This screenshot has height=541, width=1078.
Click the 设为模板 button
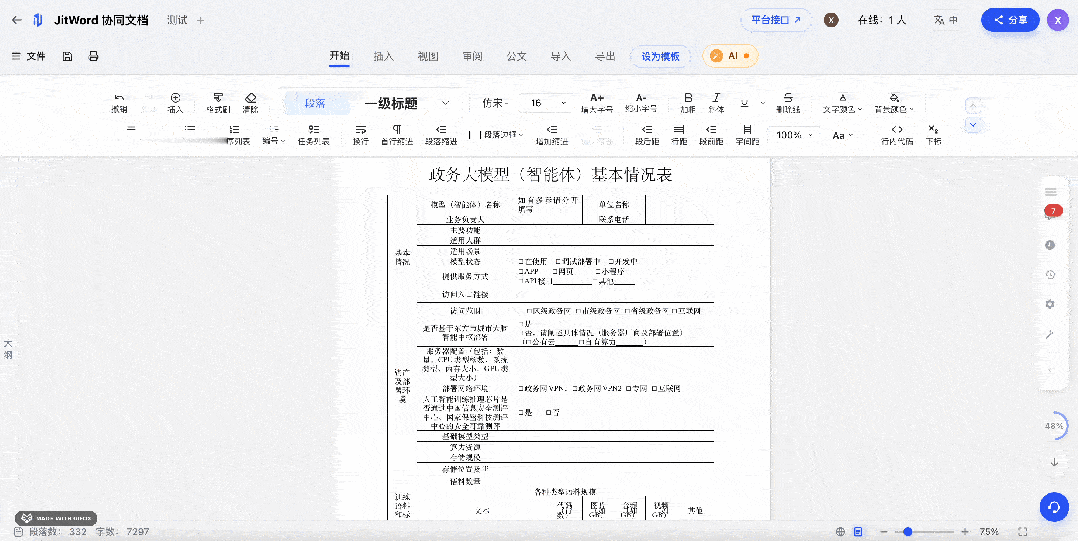661,56
